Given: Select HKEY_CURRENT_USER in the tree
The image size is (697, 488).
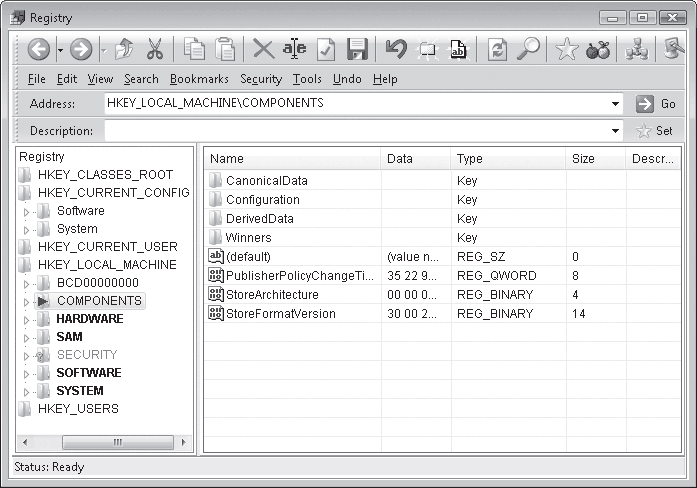Looking at the screenshot, I should click(108, 247).
